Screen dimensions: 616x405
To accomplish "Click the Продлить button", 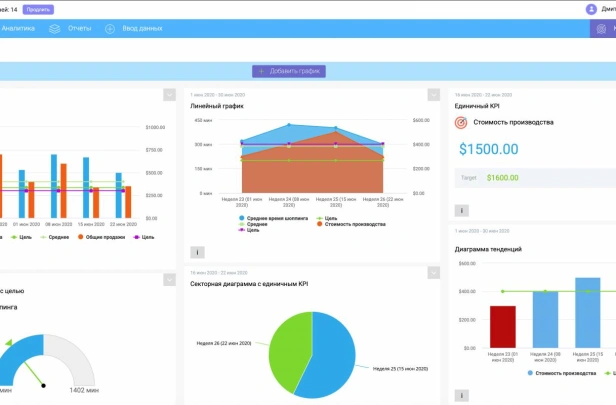I will [38, 9].
